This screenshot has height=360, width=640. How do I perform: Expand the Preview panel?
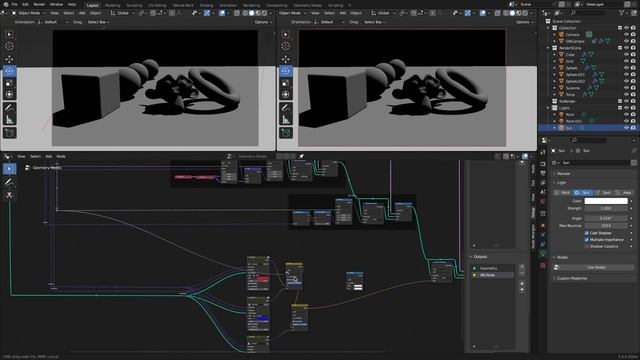coord(563,174)
